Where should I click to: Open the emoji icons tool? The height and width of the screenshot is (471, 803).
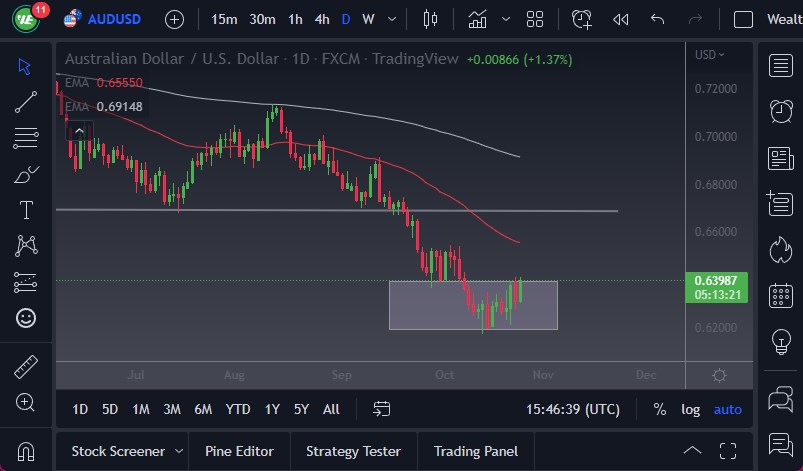coord(26,318)
